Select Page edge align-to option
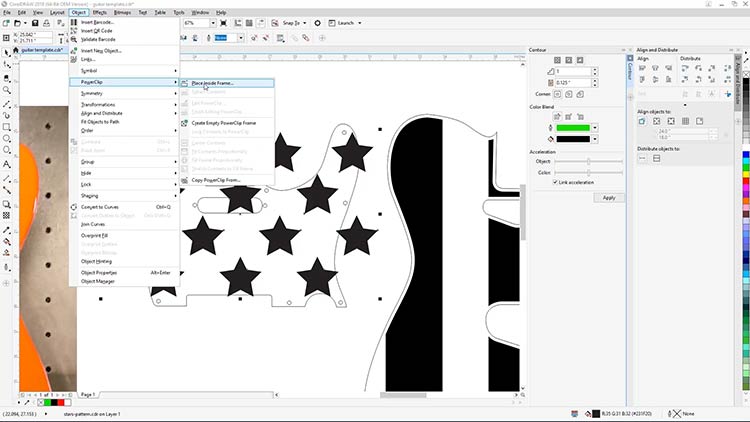The image size is (750, 422). [x=657, y=122]
